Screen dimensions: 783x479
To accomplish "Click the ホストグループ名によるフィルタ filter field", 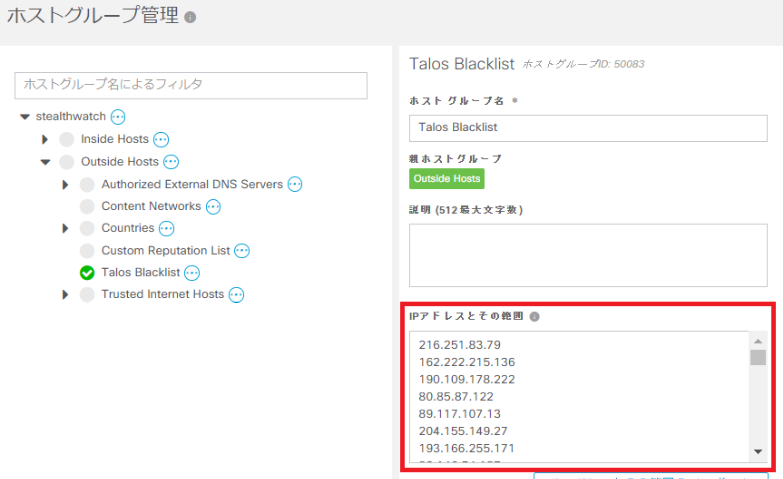I will (191, 85).
